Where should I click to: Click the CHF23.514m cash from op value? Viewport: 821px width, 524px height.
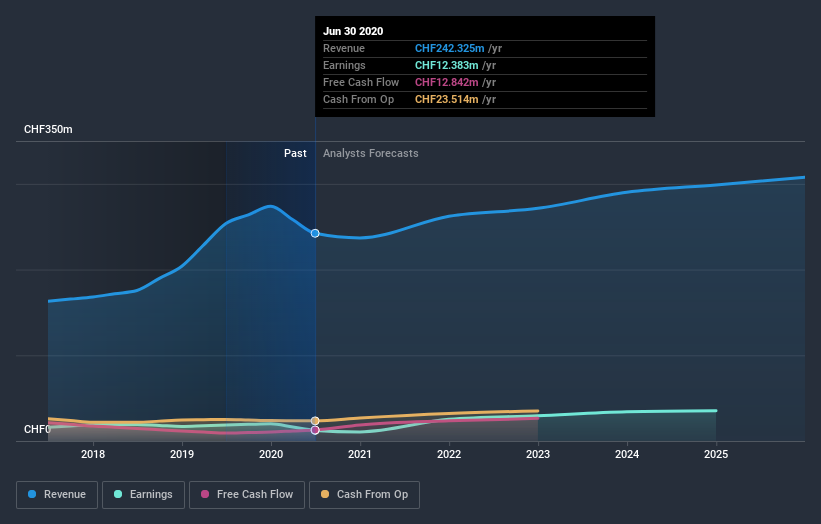[x=447, y=99]
